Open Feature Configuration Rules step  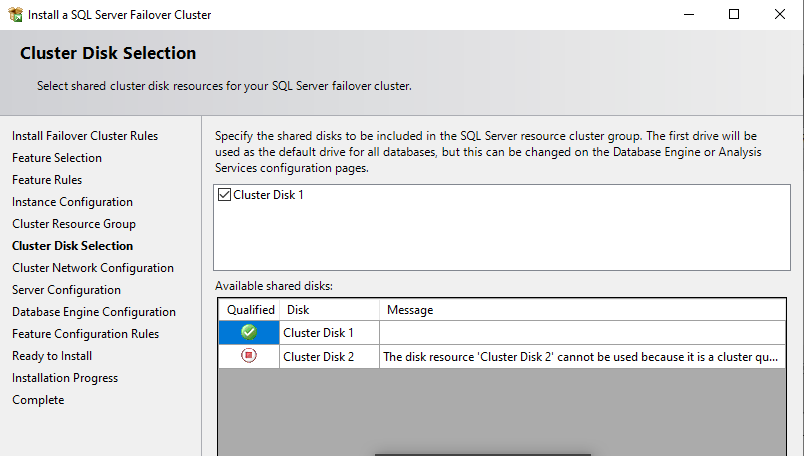point(86,334)
